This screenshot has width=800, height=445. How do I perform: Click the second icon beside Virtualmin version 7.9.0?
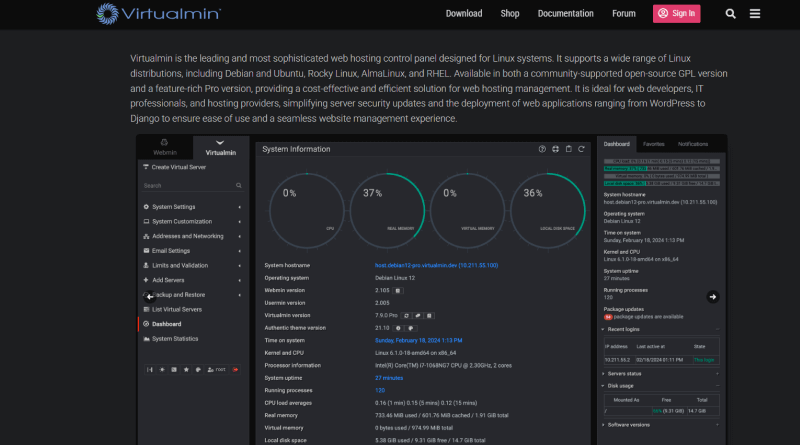coord(418,316)
